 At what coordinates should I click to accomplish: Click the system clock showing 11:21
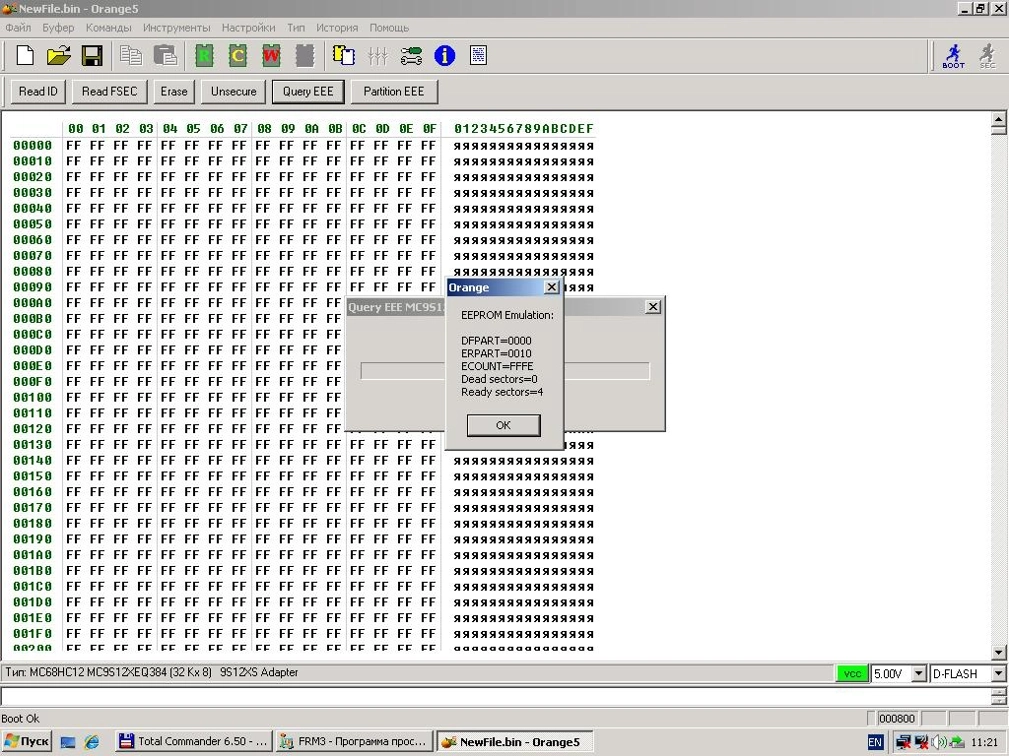[985, 742]
